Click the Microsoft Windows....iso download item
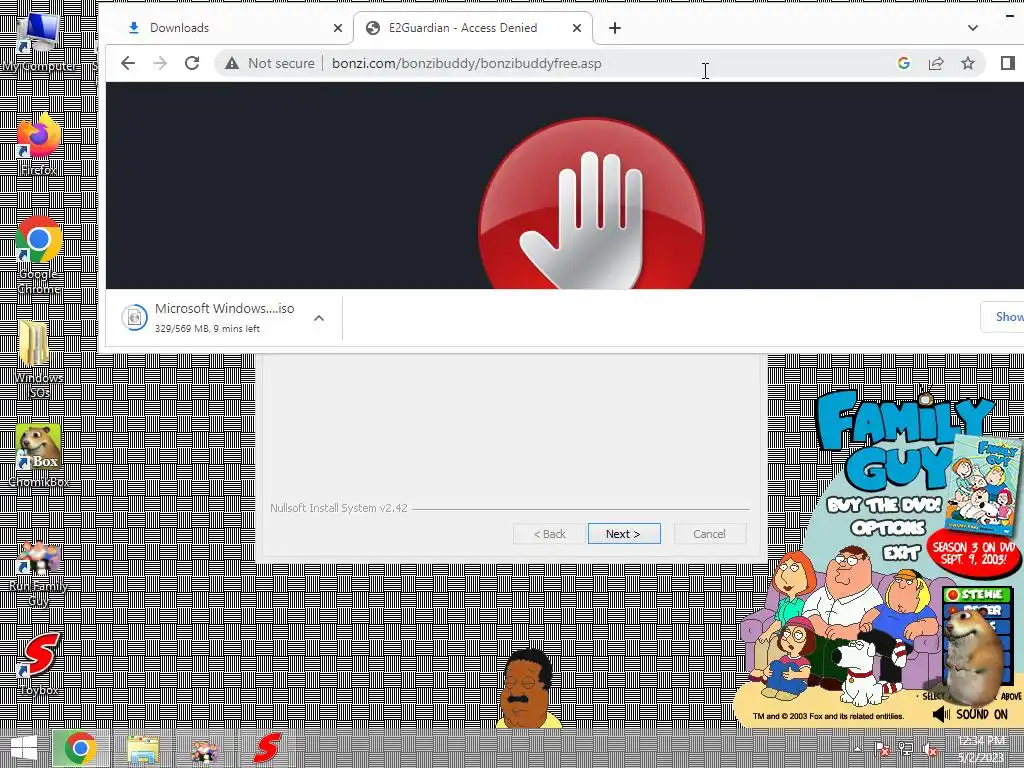Viewport: 1024px width, 768px height. point(224,317)
